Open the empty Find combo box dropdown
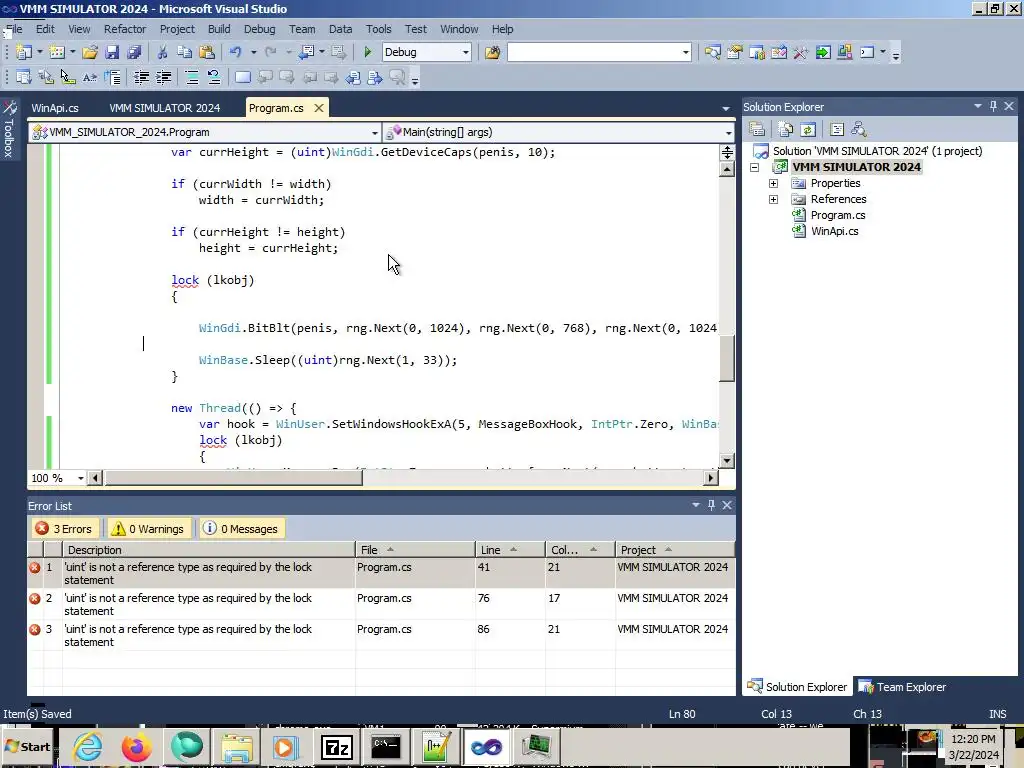Viewport: 1024px width, 768px height. pyautogui.click(x=686, y=52)
